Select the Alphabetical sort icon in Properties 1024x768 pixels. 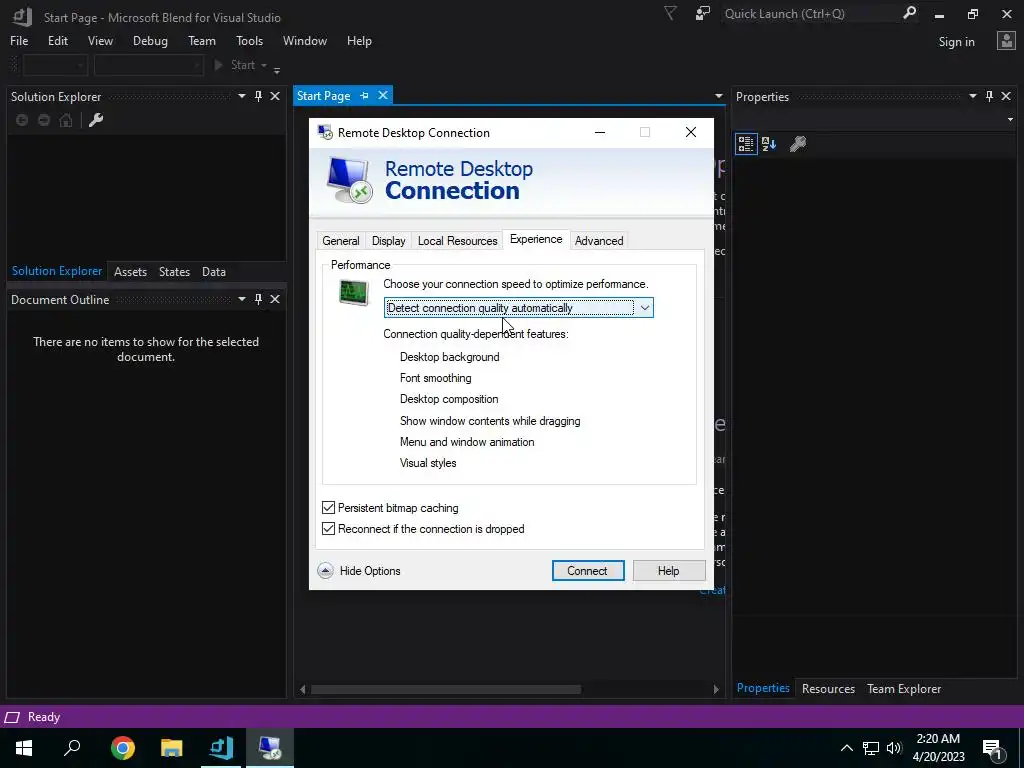coord(769,144)
